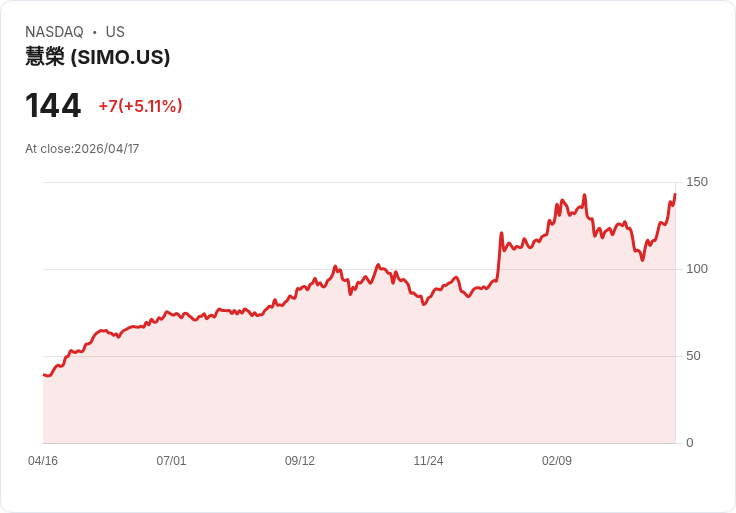Click the current price 144
Image resolution: width=736 pixels, height=513 pixels.
click(x=53, y=106)
